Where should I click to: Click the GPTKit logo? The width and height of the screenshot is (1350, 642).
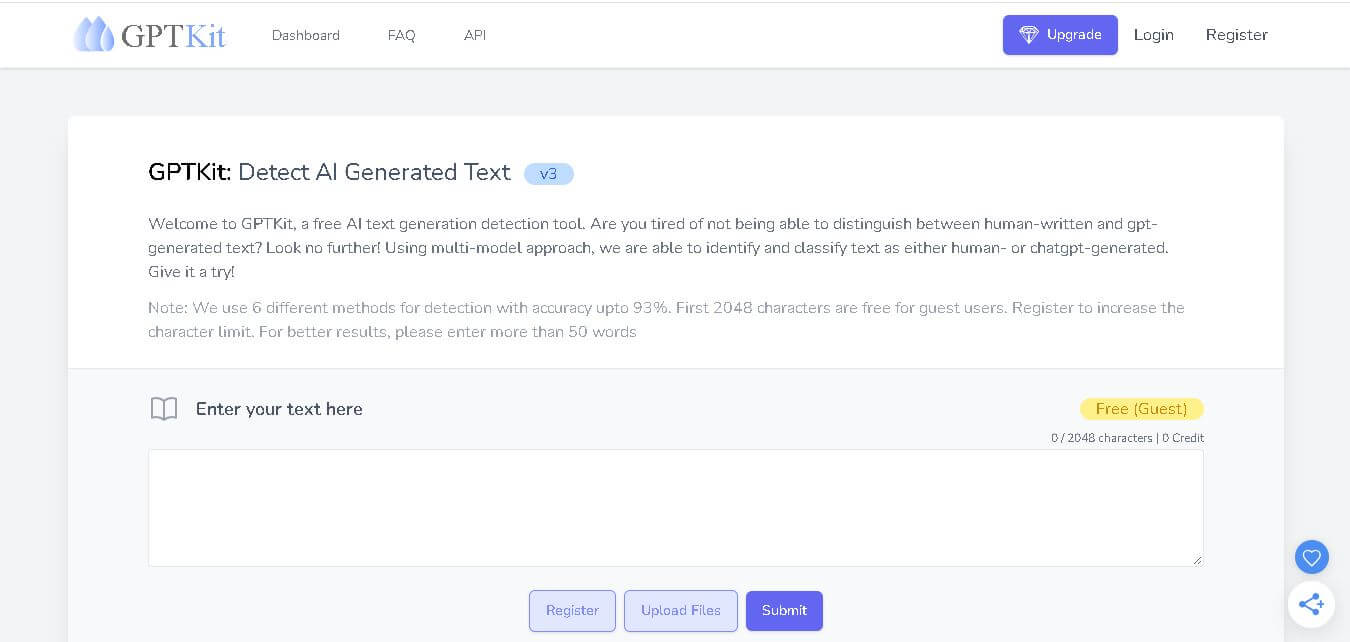pos(150,35)
